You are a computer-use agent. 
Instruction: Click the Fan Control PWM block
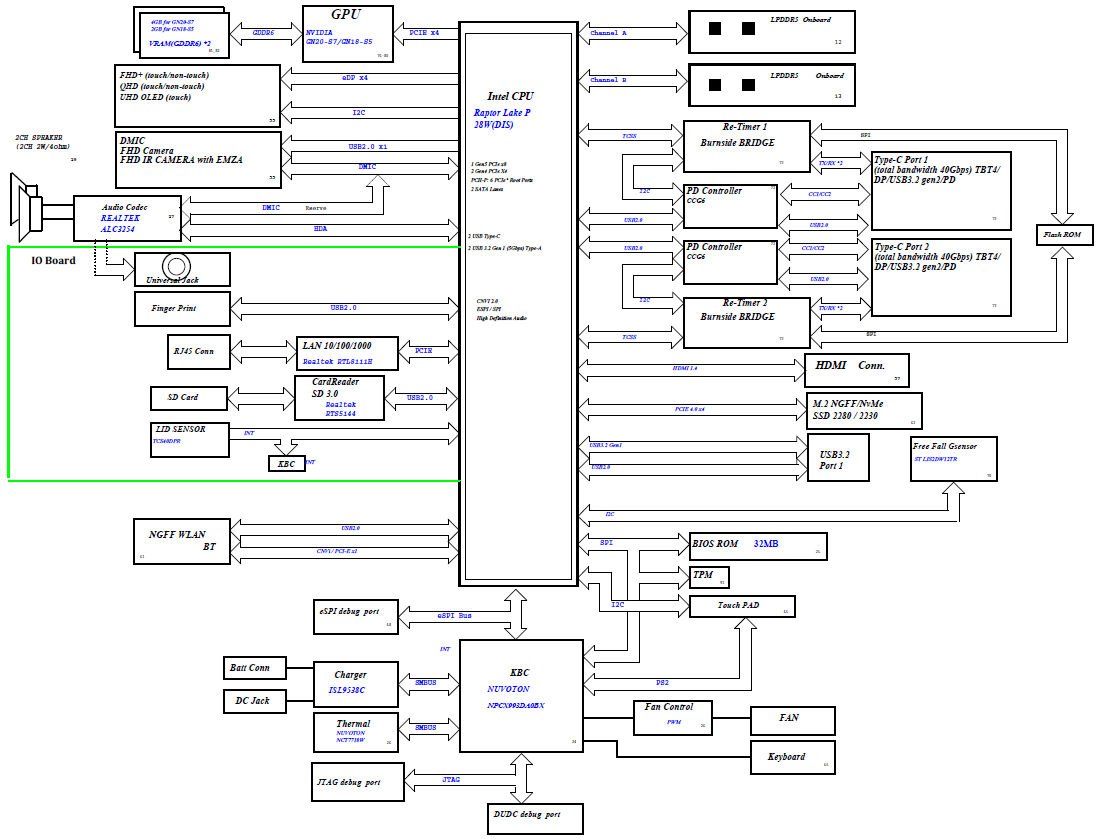click(x=674, y=717)
